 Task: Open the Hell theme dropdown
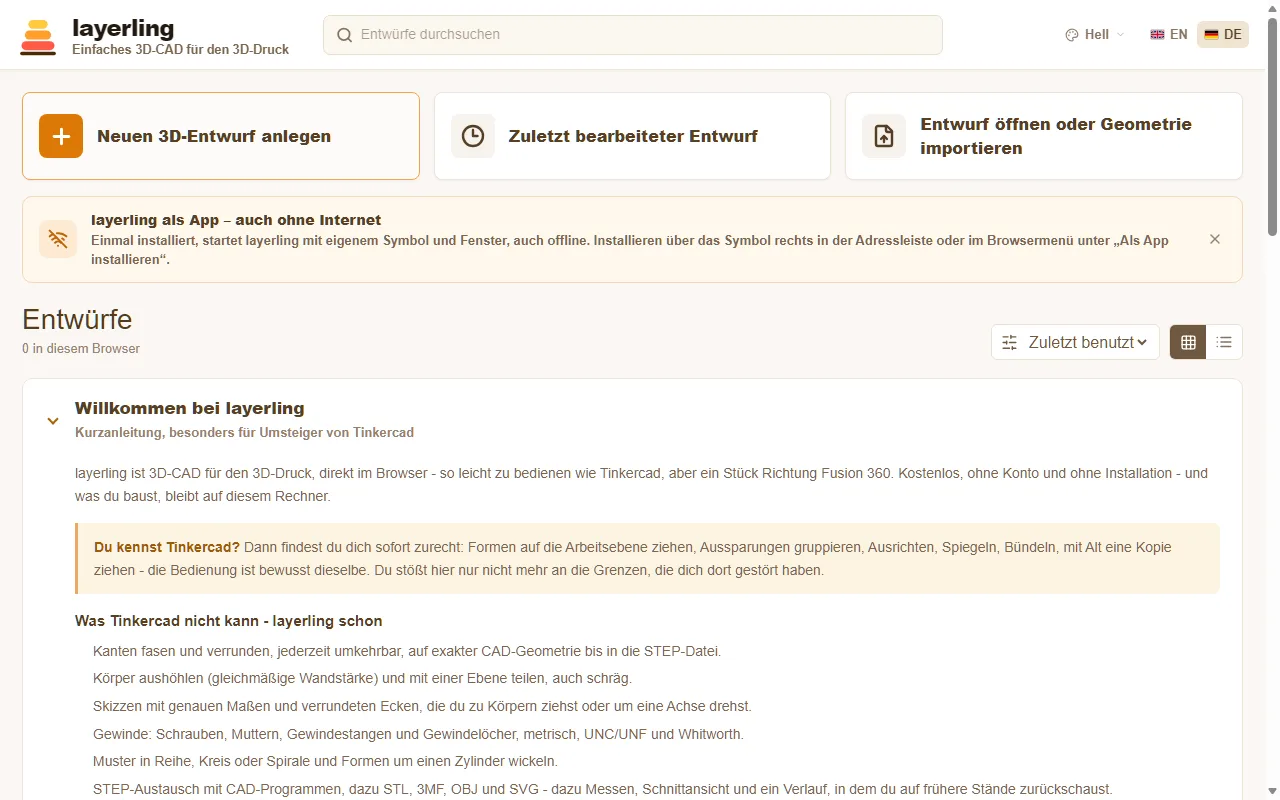click(x=1095, y=34)
